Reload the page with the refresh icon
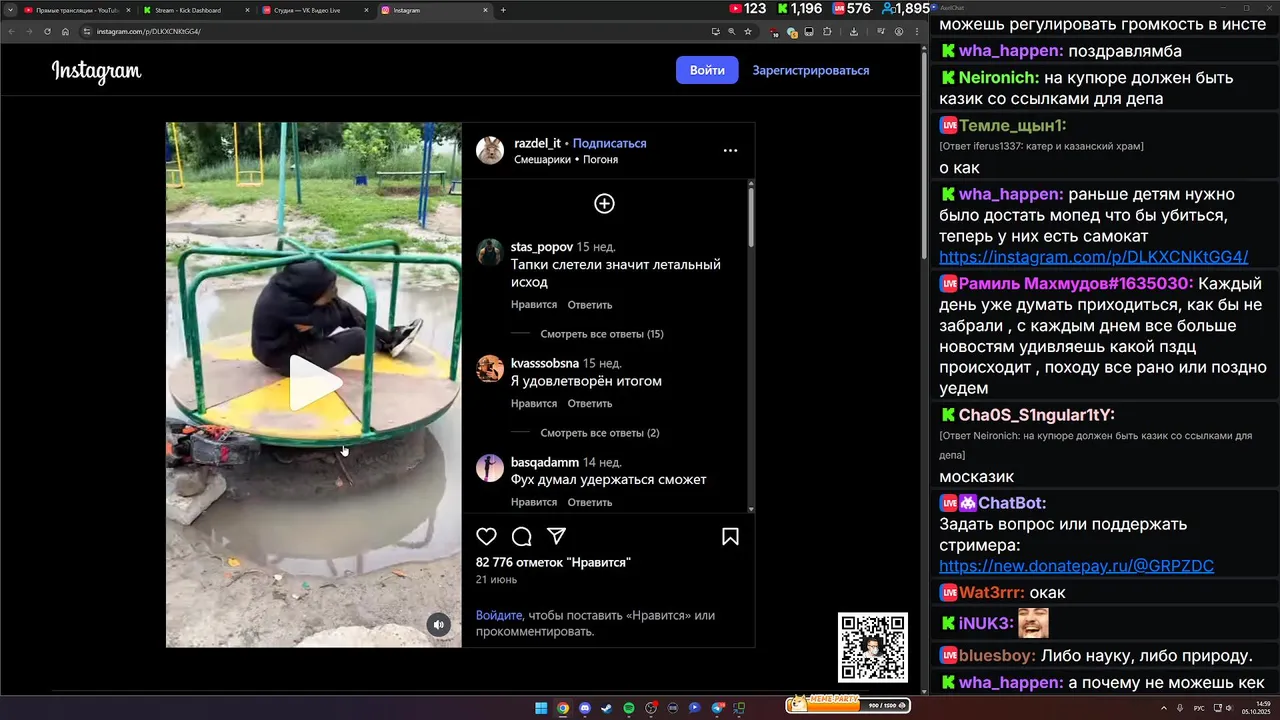1280x720 pixels. (47, 31)
